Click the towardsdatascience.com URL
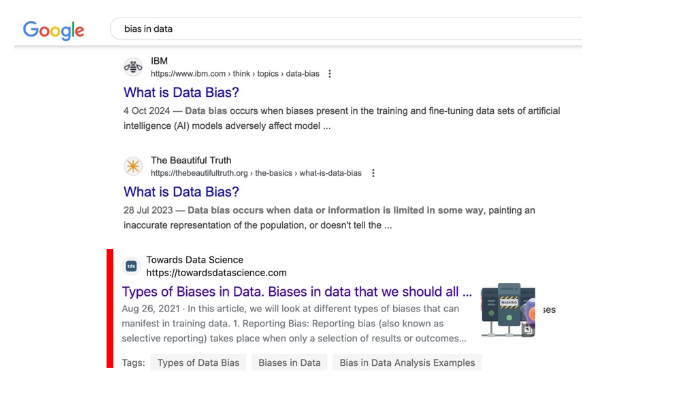 pyautogui.click(x=216, y=273)
